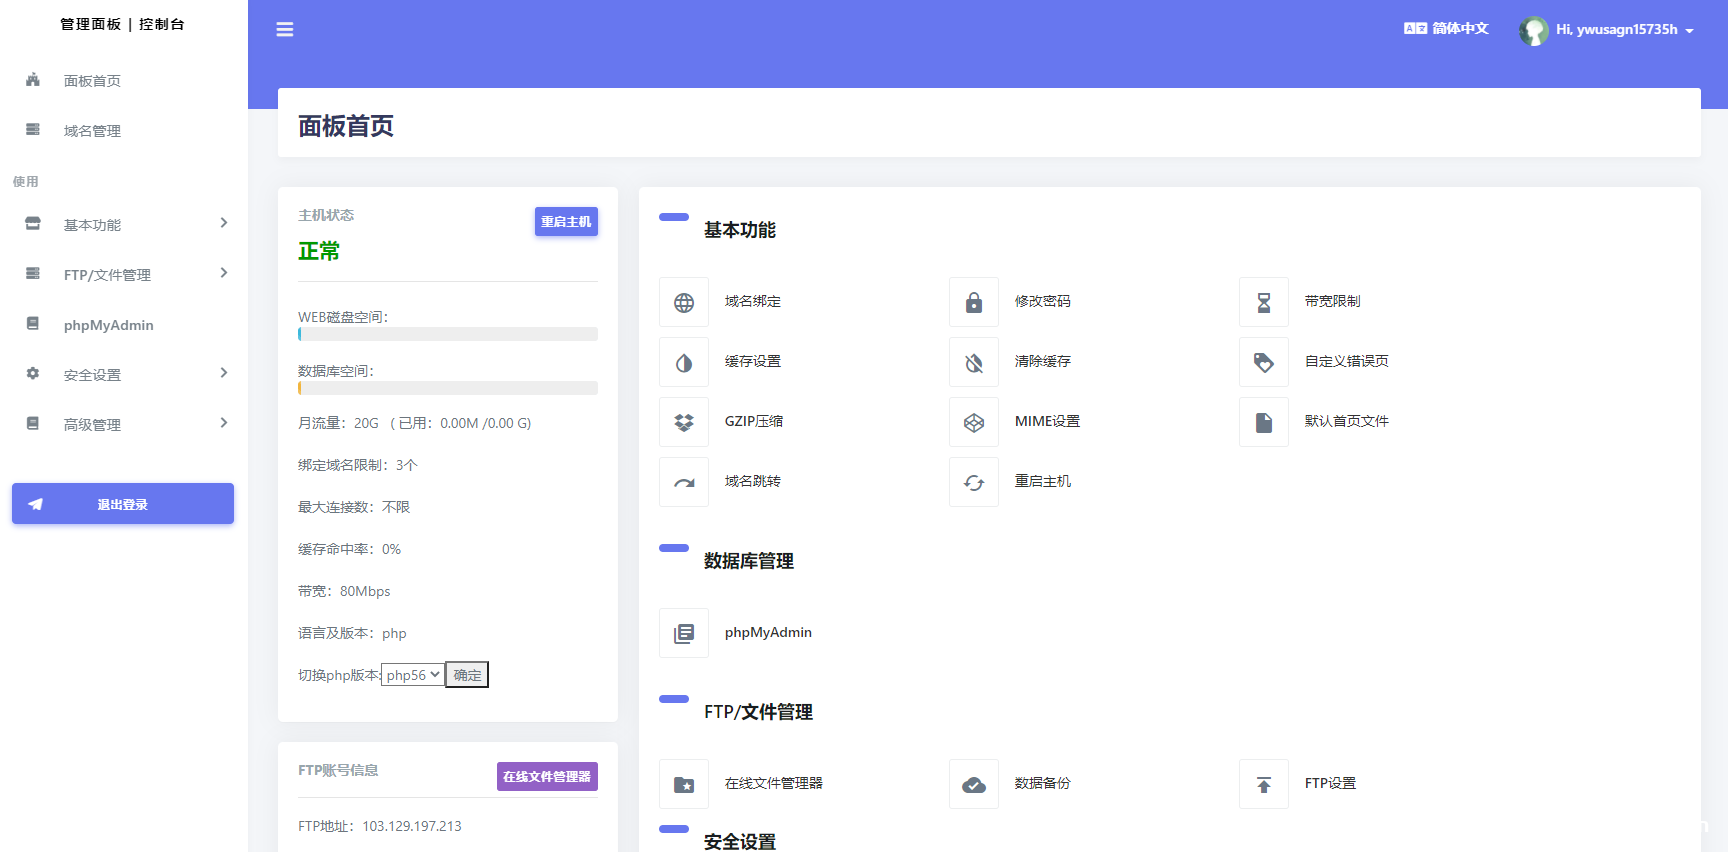Screen dimensions: 1728x852
Task: Click the 带宽限制 text label
Action: [x=1333, y=302]
